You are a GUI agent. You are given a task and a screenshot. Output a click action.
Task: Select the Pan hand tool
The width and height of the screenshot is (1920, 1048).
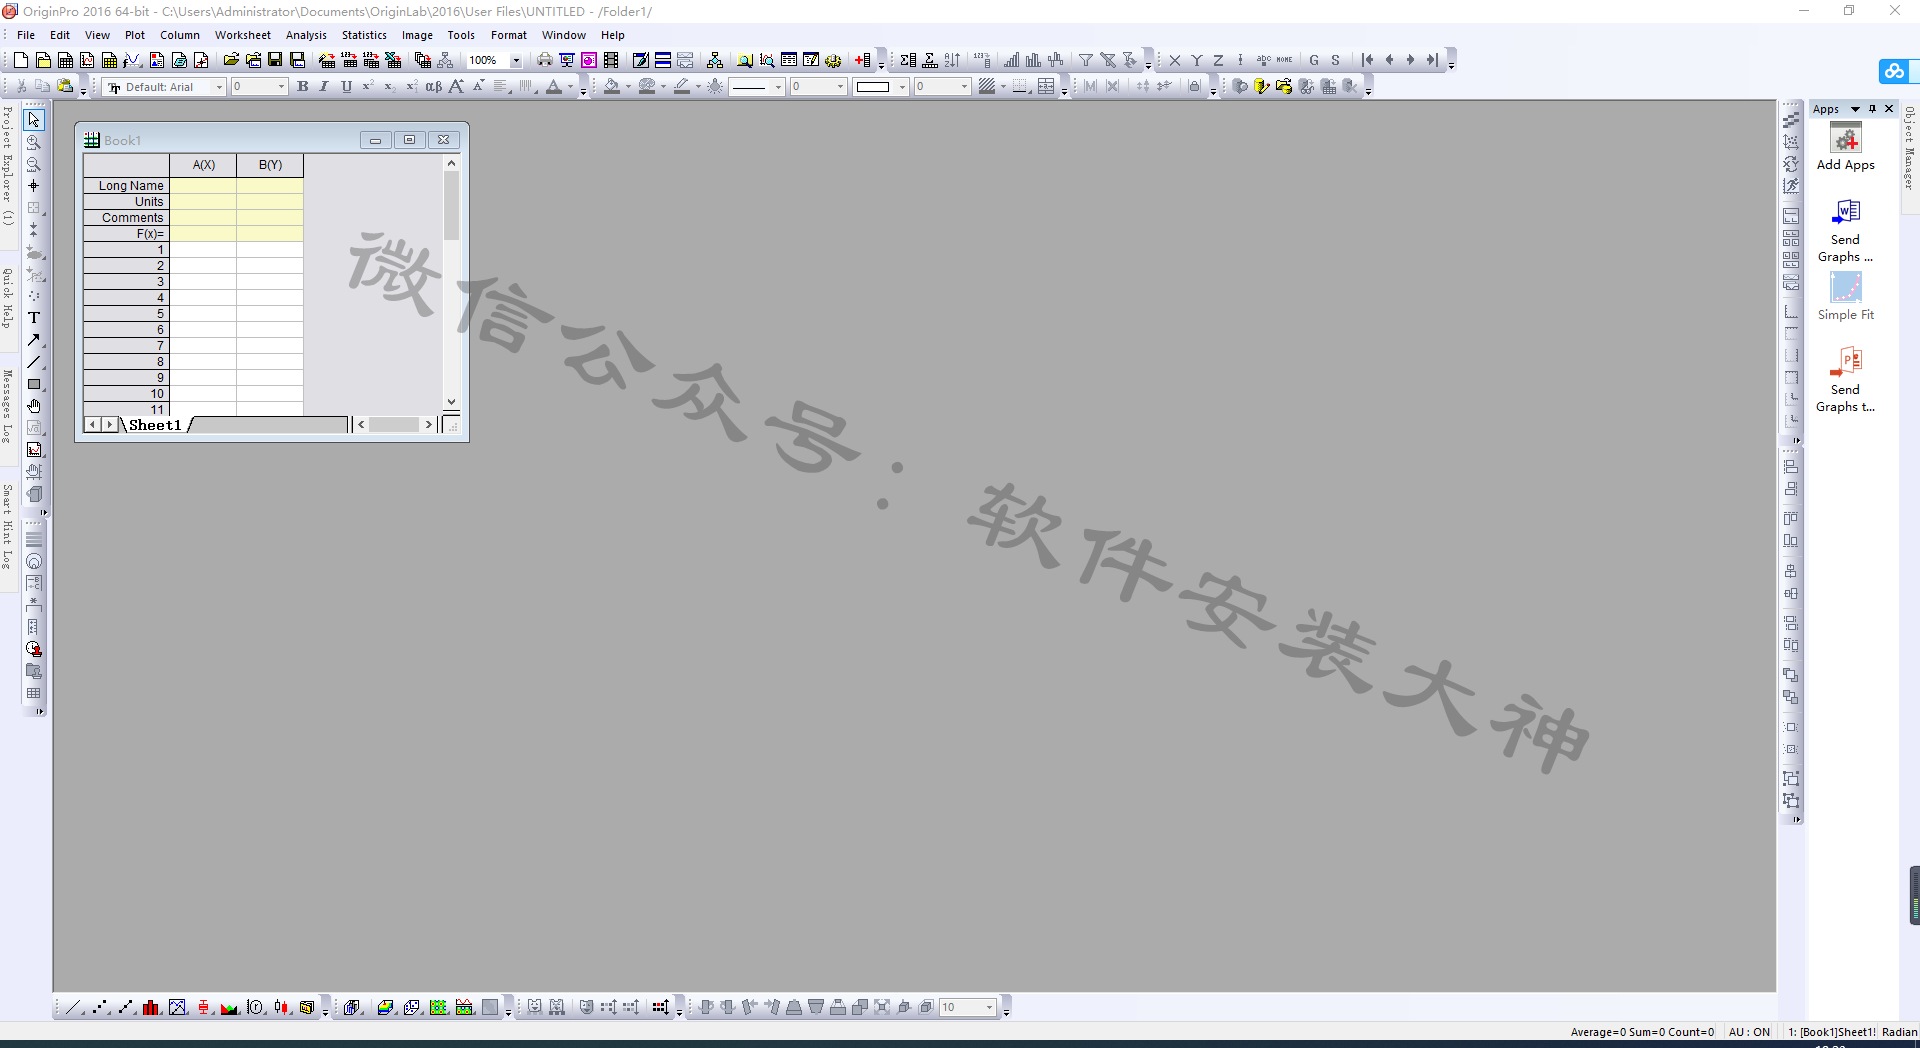tap(34, 406)
